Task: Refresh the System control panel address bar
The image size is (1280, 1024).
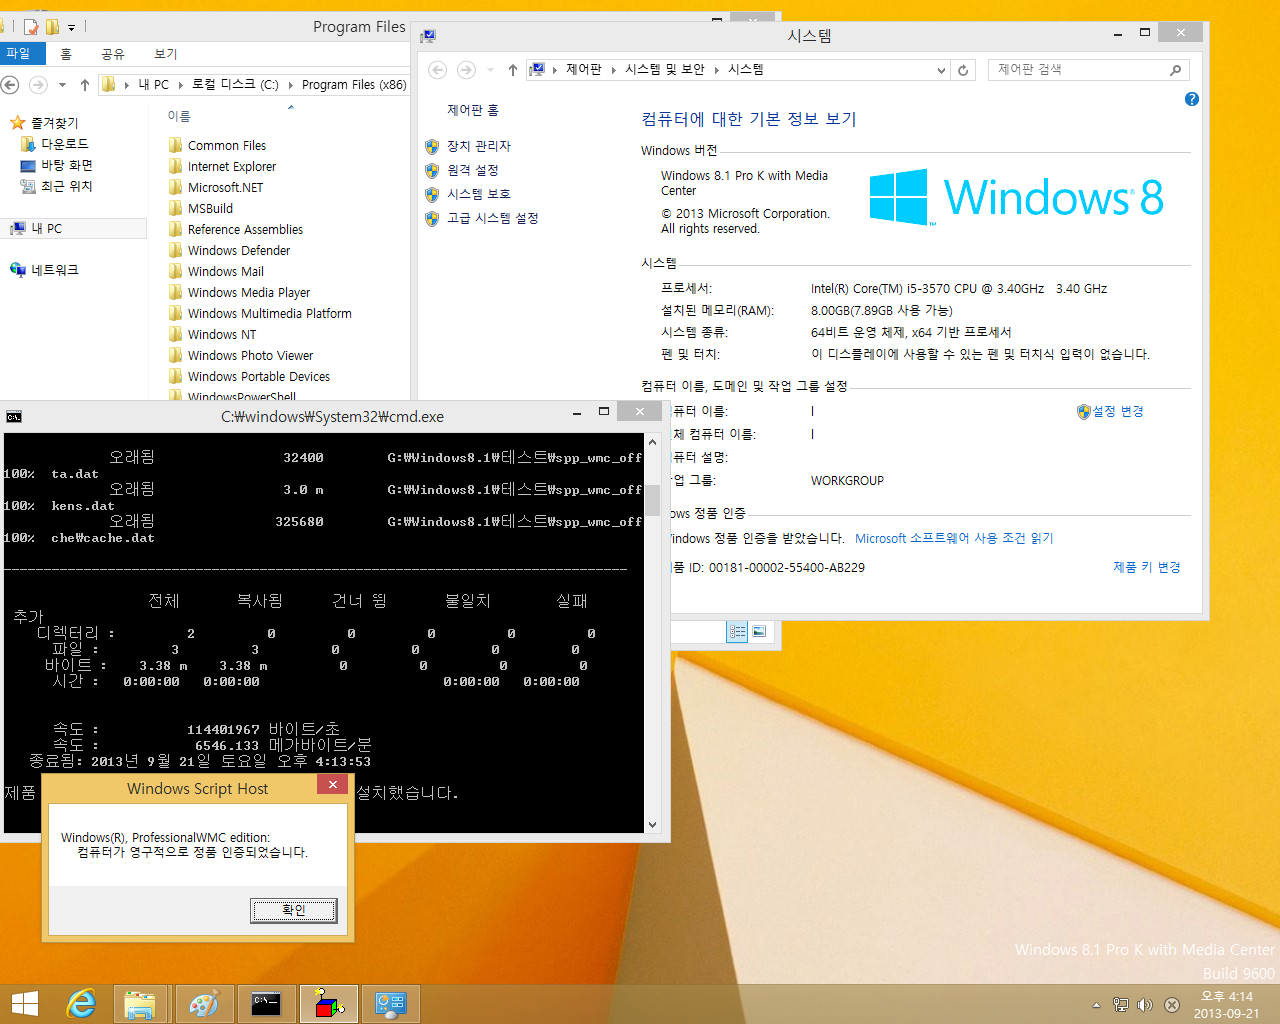Action: pos(963,70)
